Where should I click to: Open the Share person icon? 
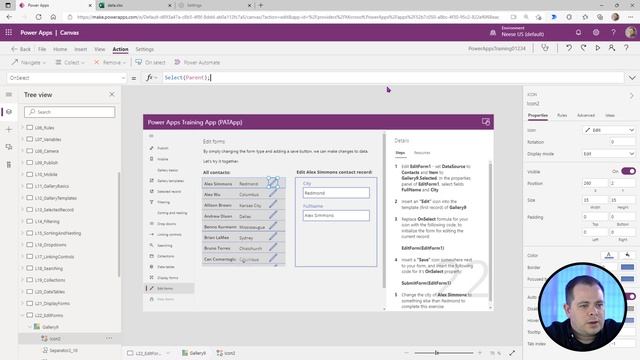tap(611, 48)
